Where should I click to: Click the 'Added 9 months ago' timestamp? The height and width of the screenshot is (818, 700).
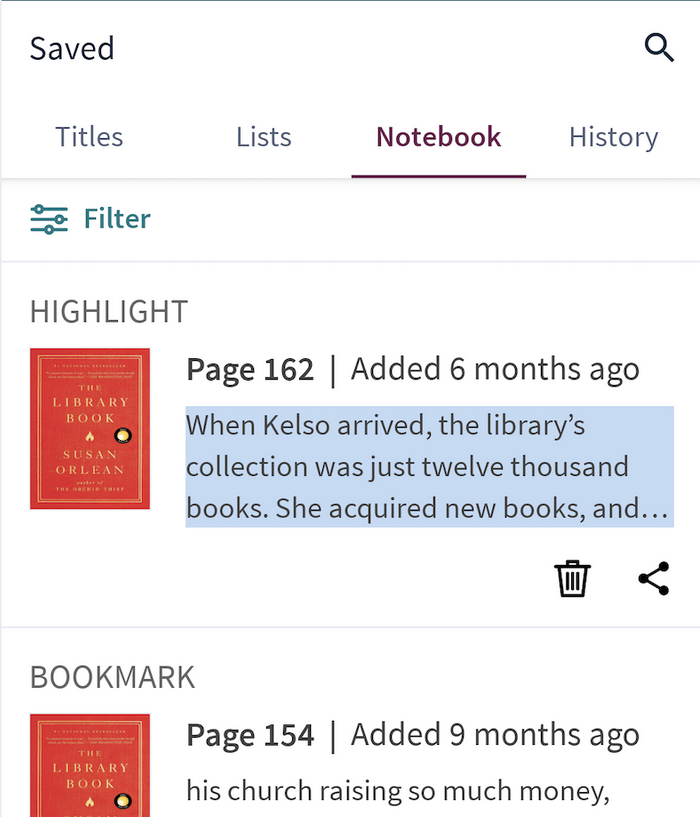[x=495, y=736]
